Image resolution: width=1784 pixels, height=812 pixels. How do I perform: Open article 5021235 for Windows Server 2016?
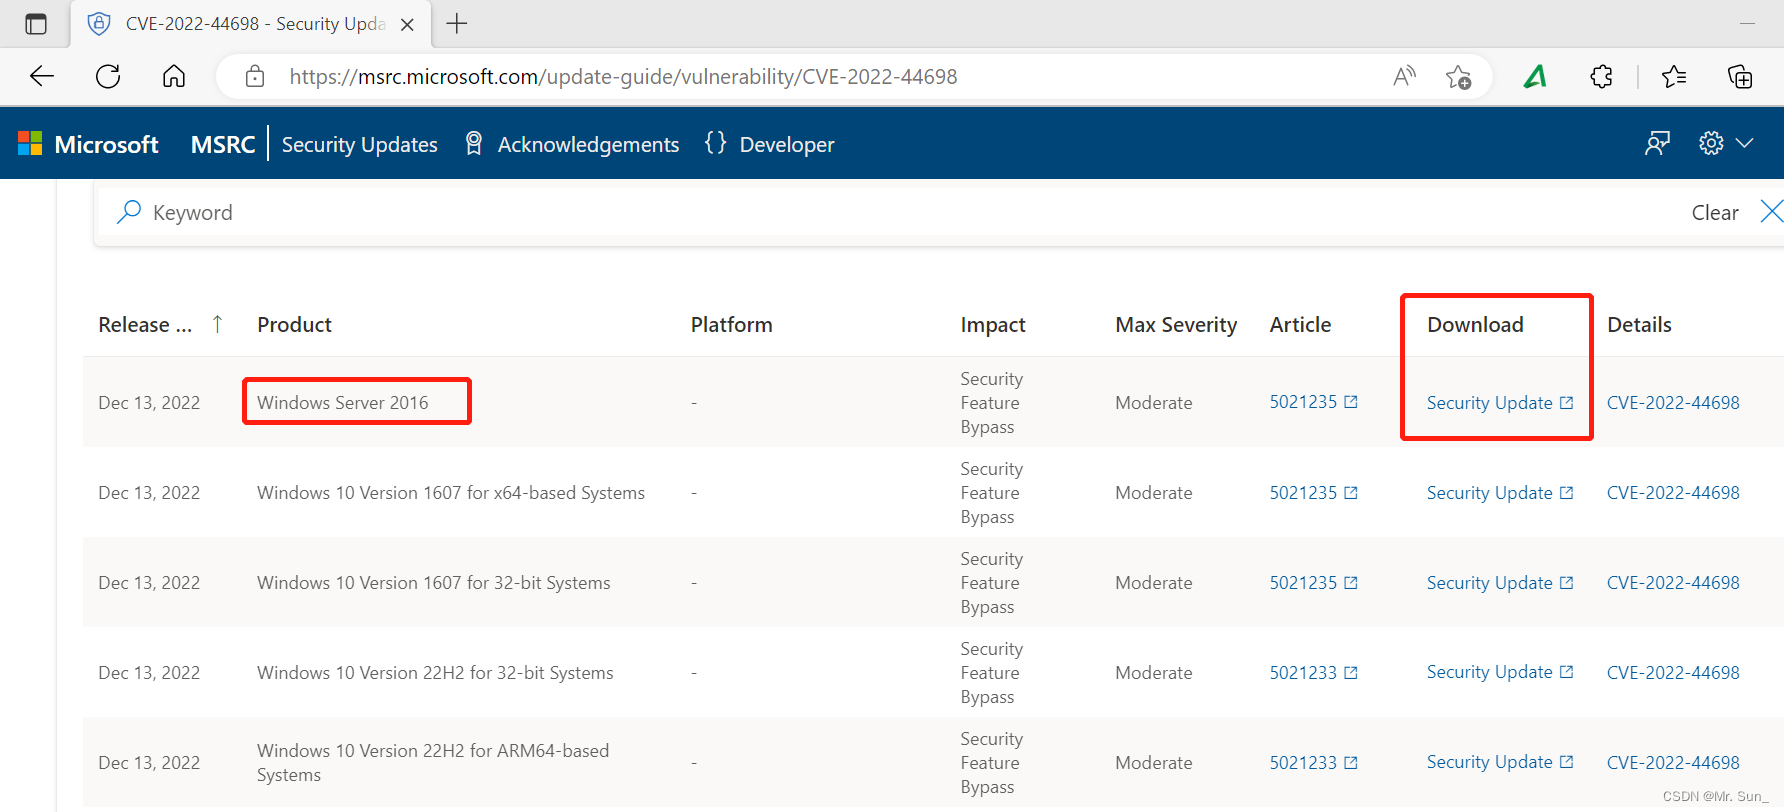click(x=1313, y=402)
